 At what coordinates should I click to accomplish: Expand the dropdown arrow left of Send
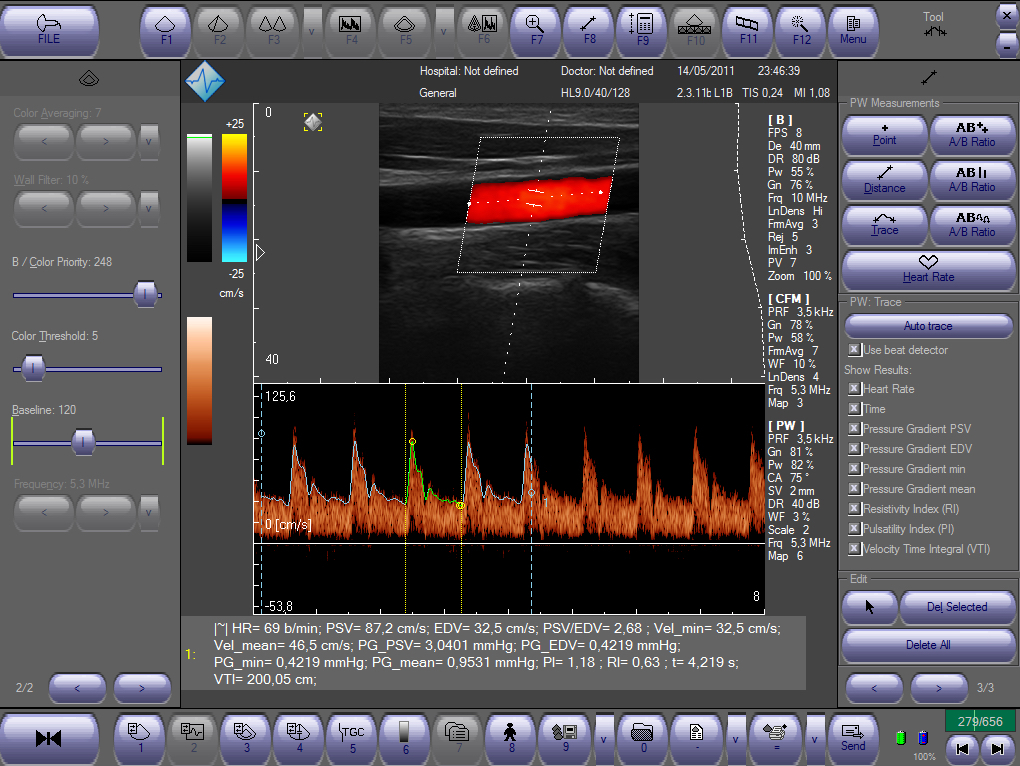point(815,737)
